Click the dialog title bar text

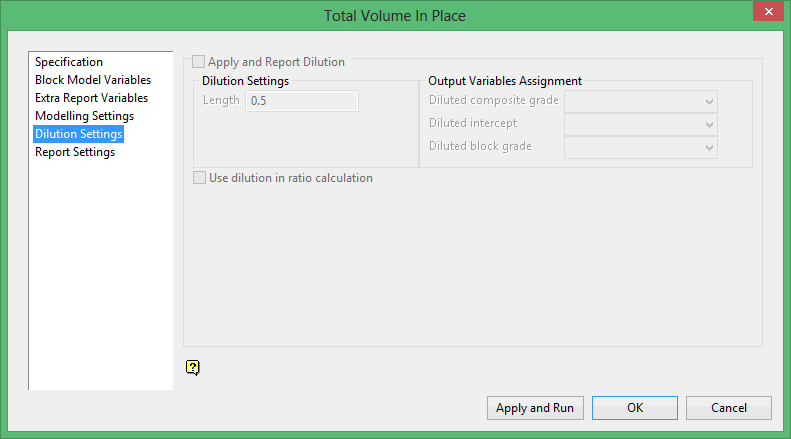pos(395,15)
